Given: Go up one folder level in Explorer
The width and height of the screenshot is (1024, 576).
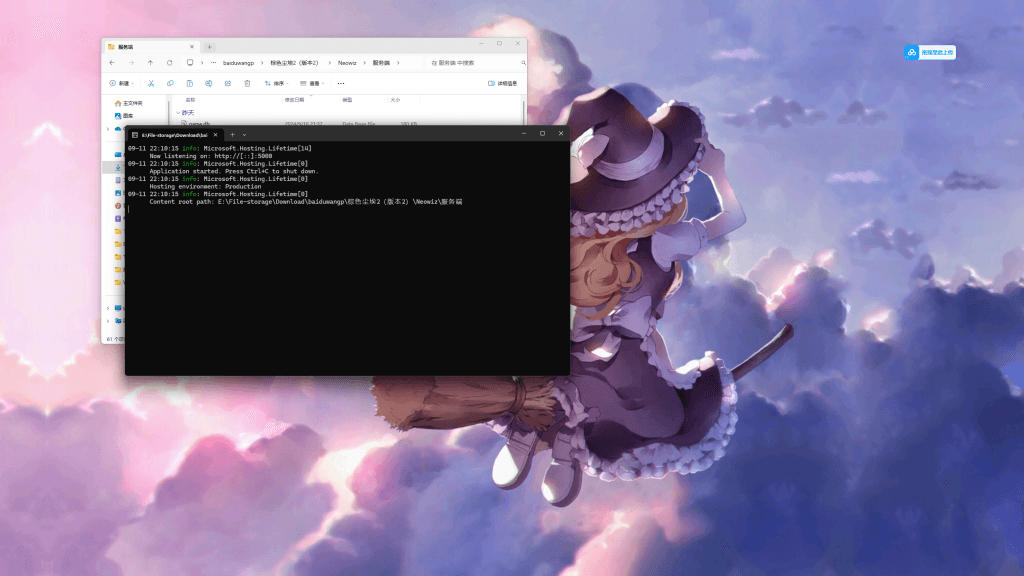Looking at the screenshot, I should (150, 62).
